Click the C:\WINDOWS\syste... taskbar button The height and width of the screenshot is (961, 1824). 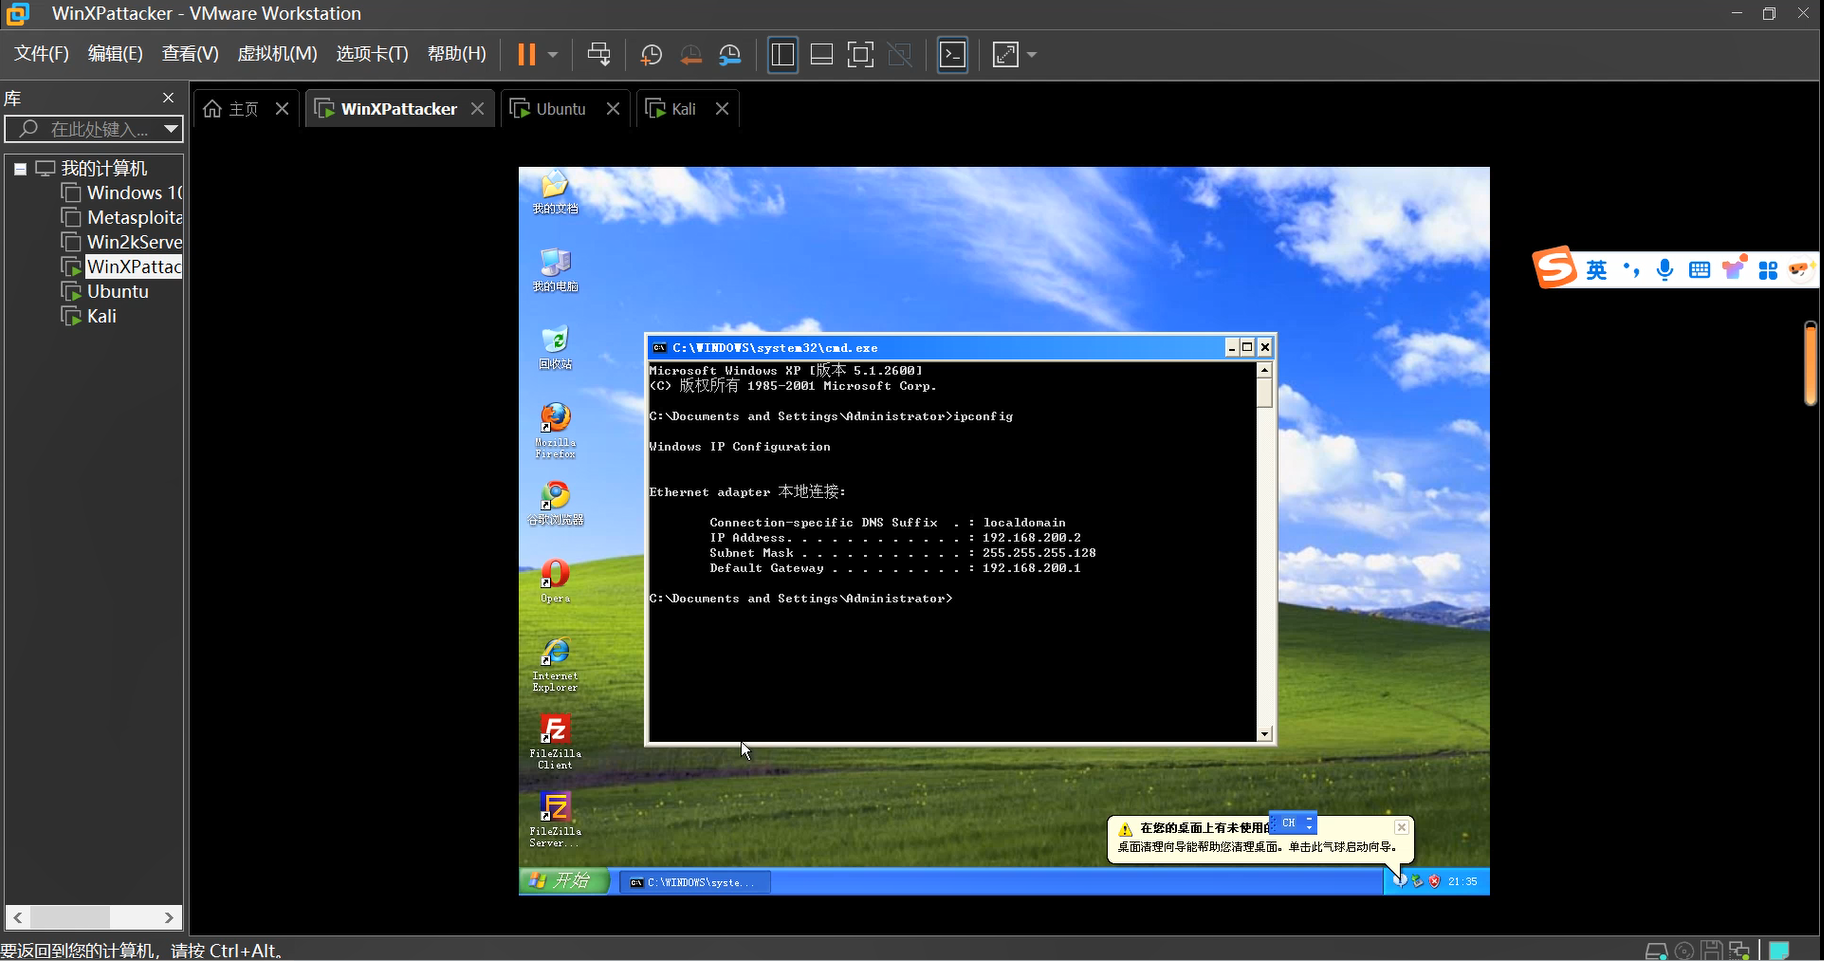[x=696, y=882]
